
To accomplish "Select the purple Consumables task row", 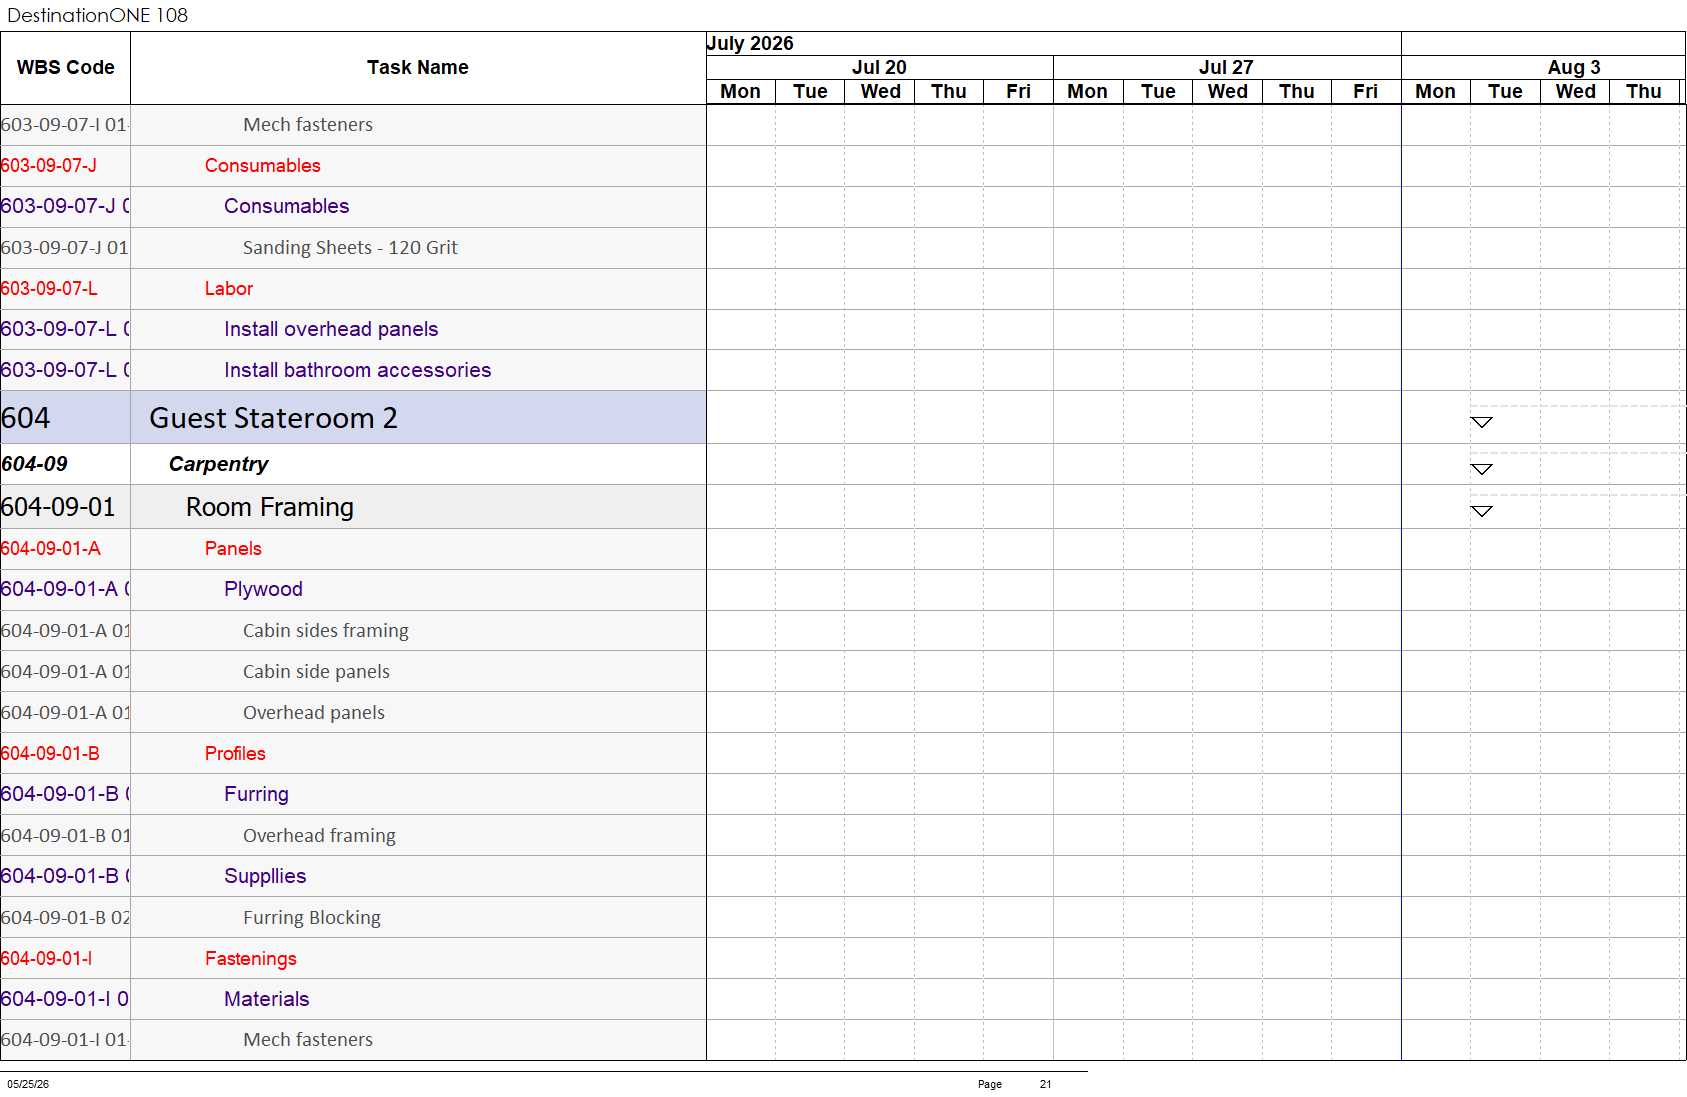I will click(x=418, y=206).
